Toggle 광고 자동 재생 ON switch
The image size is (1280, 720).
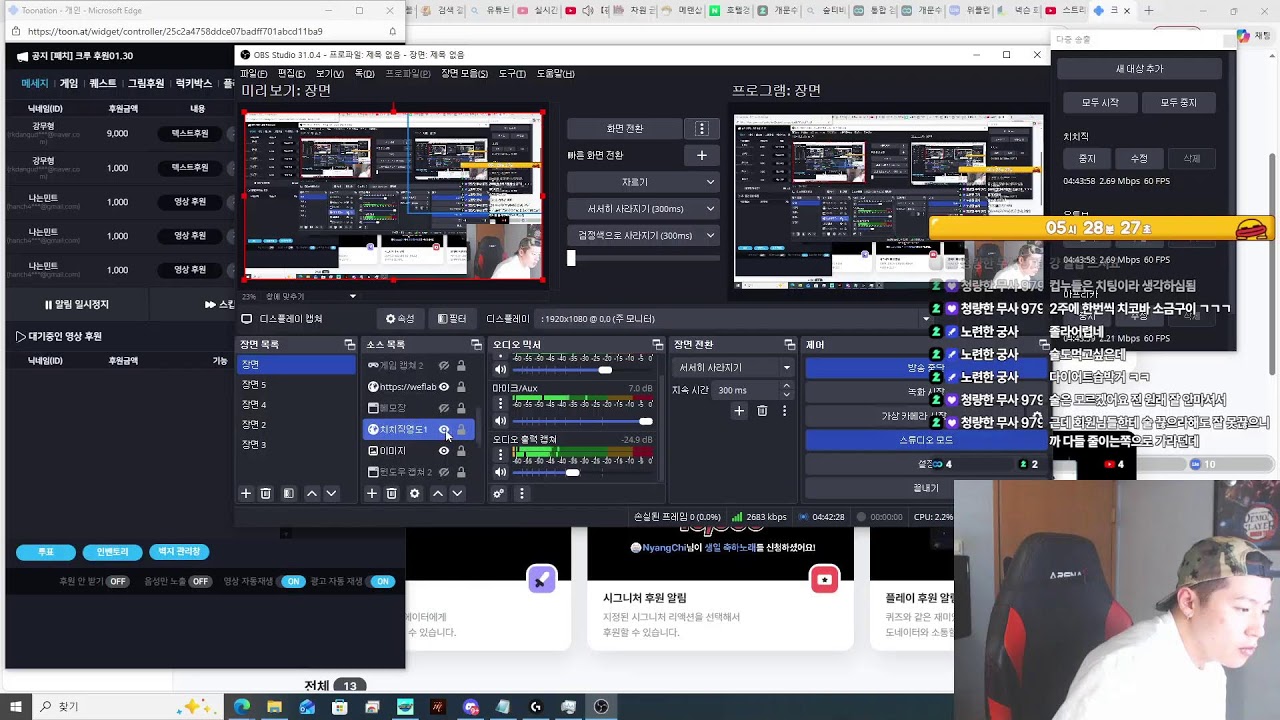pyautogui.click(x=382, y=581)
